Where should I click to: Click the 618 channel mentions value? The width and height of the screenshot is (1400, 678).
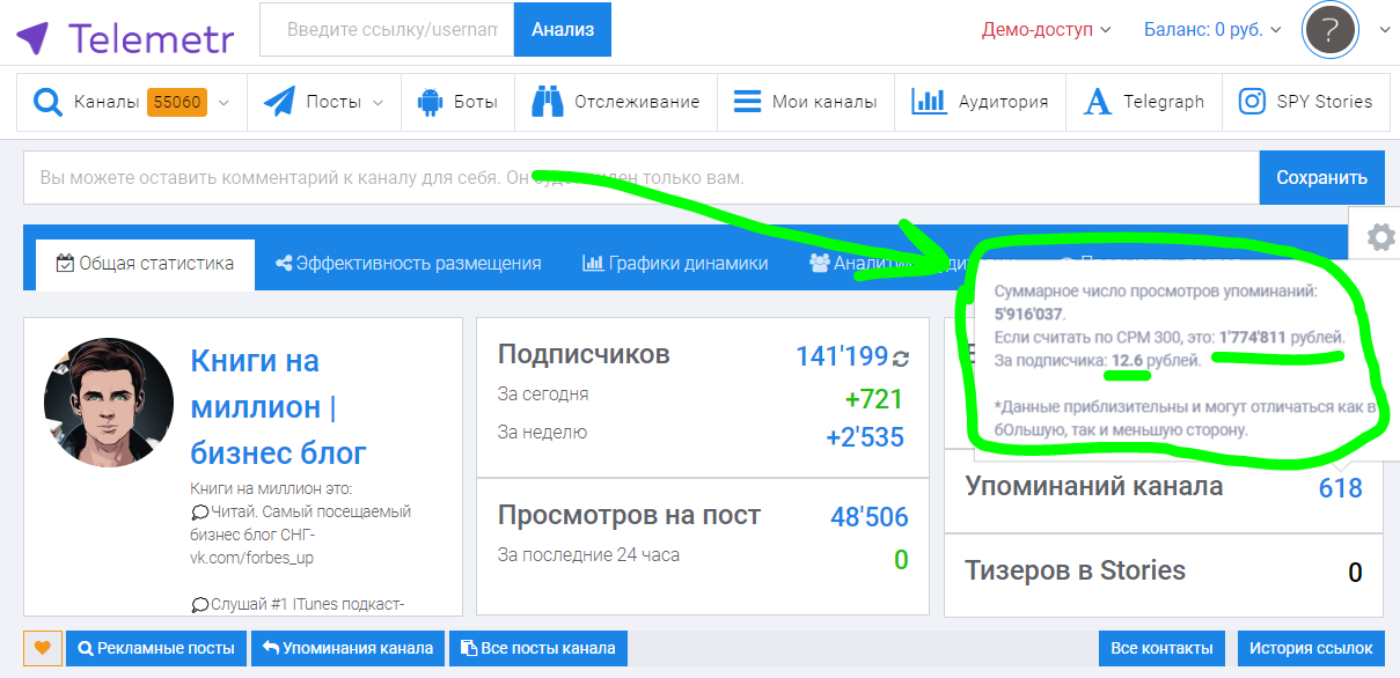point(1340,488)
